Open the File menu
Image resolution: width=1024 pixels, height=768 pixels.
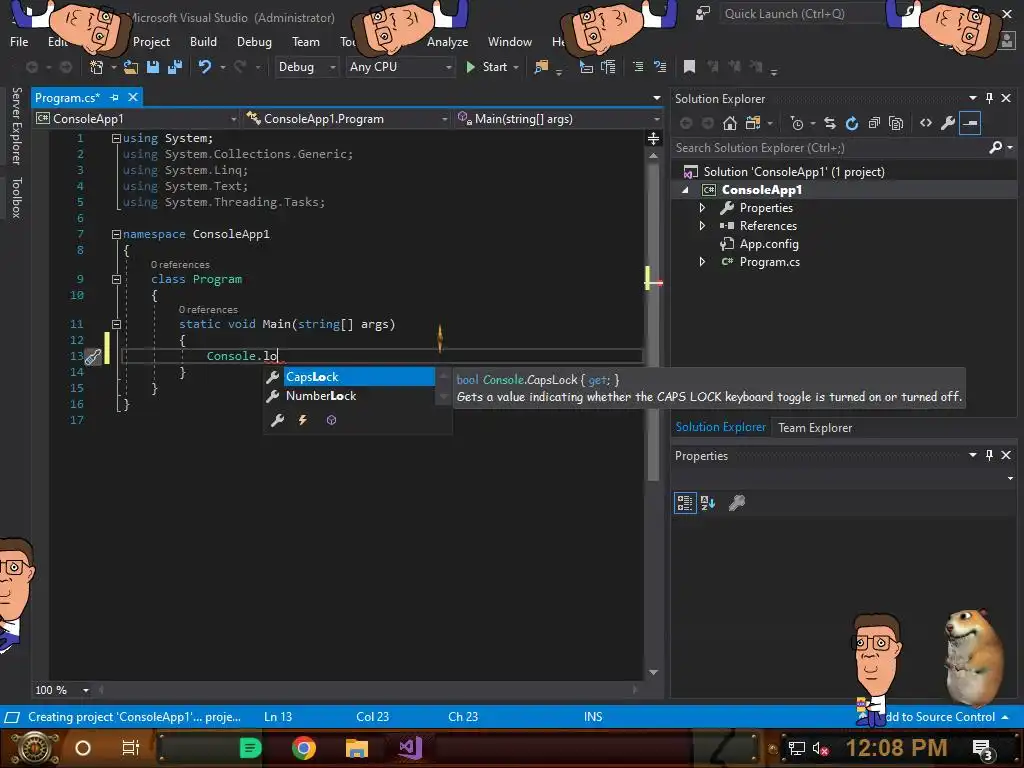click(19, 42)
